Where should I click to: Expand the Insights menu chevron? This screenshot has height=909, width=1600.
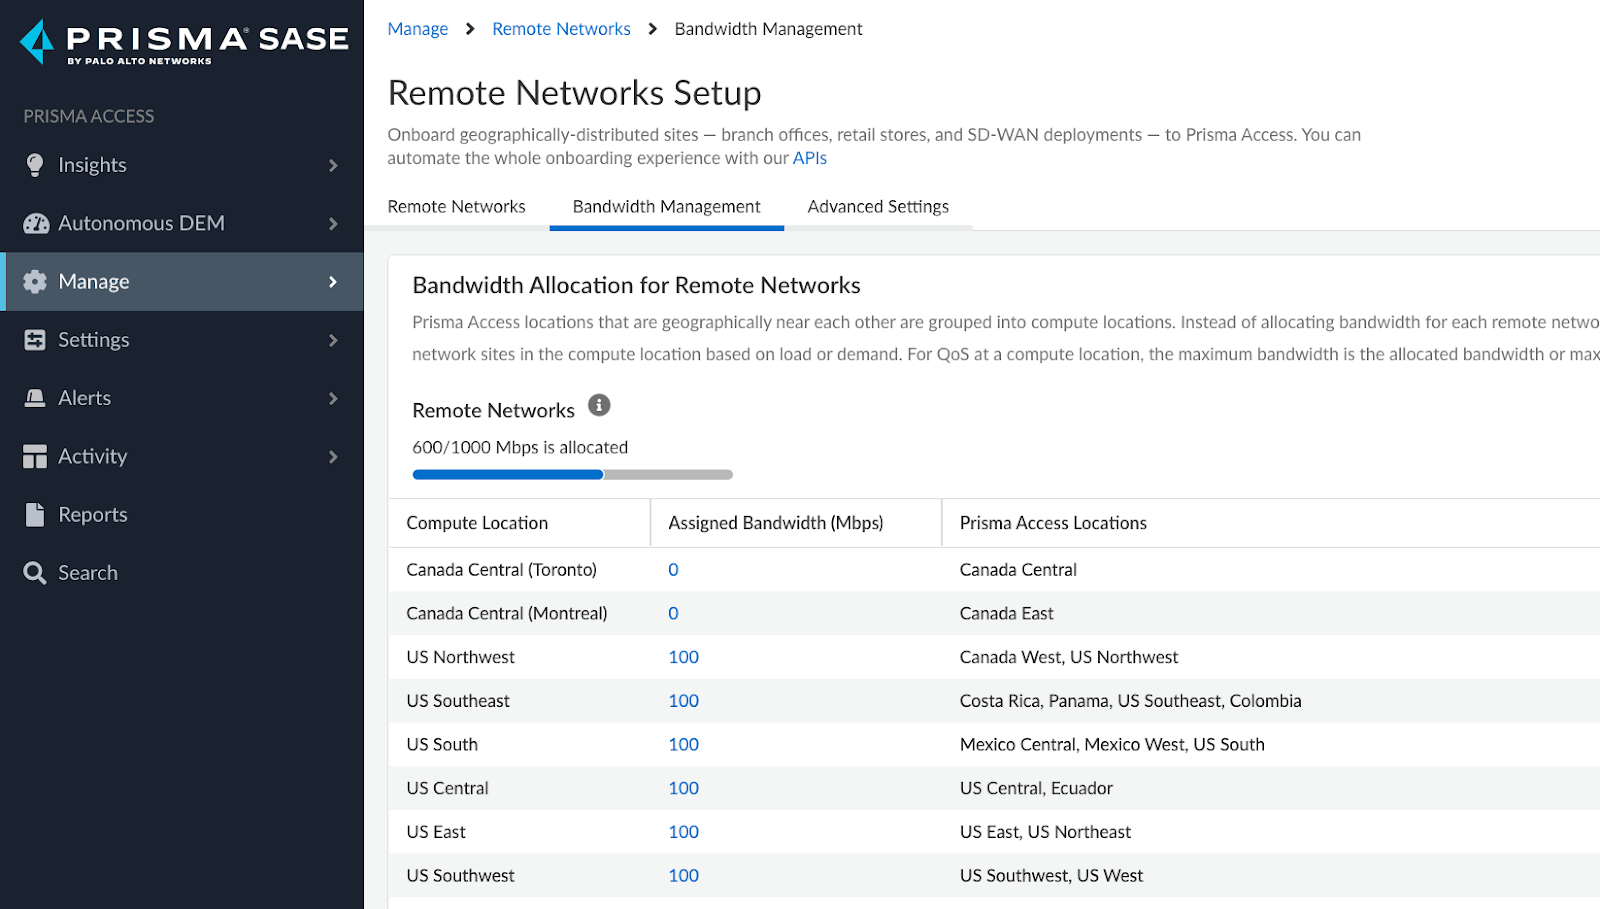pyautogui.click(x=333, y=165)
